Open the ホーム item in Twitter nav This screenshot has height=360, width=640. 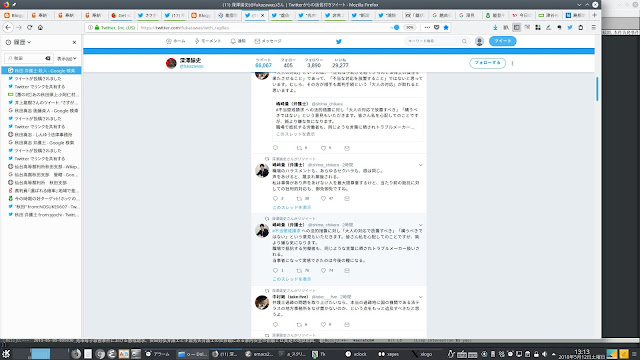[x=176, y=41]
